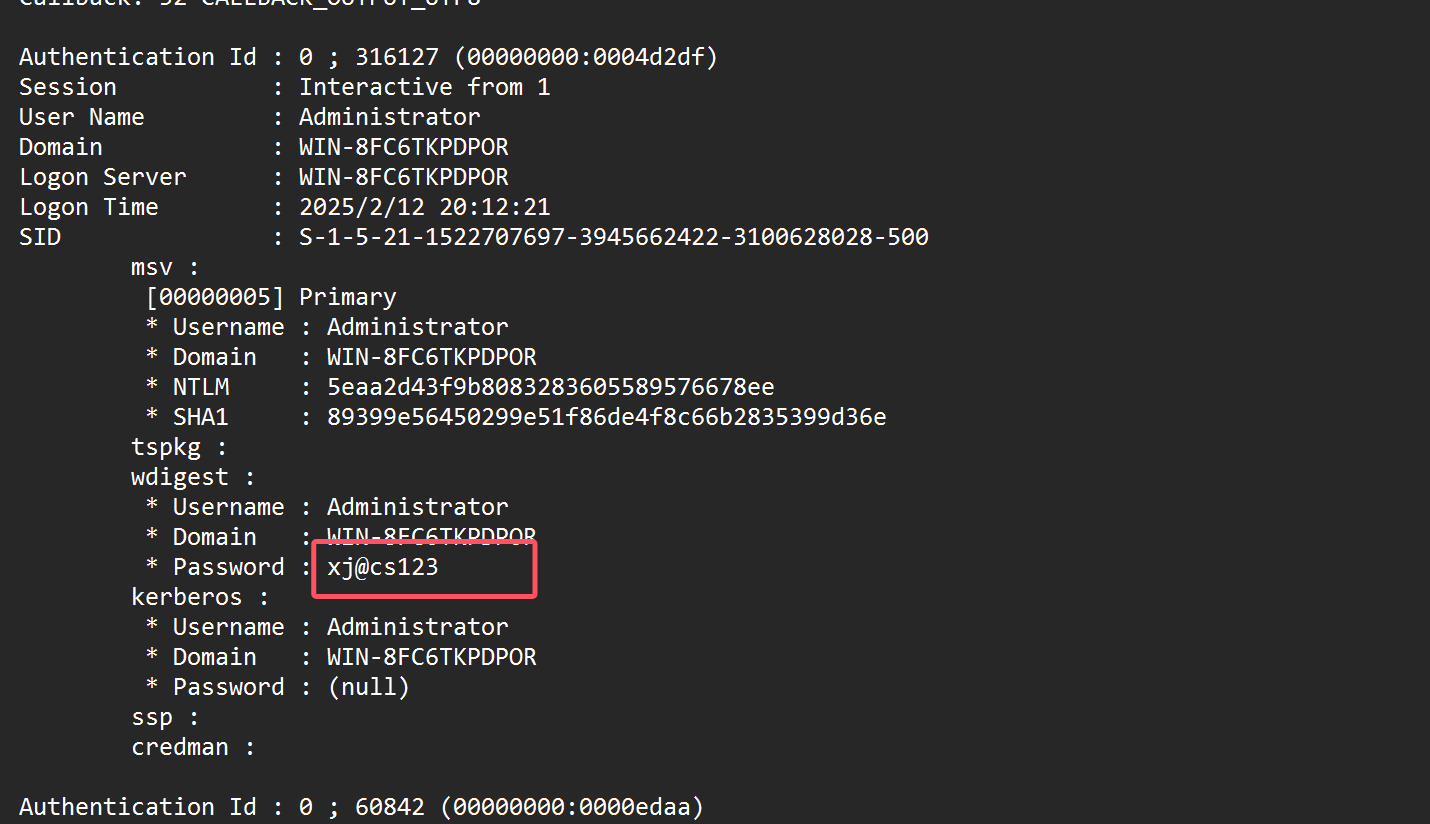
Task: Click the NTLM hash value
Action: point(551,387)
